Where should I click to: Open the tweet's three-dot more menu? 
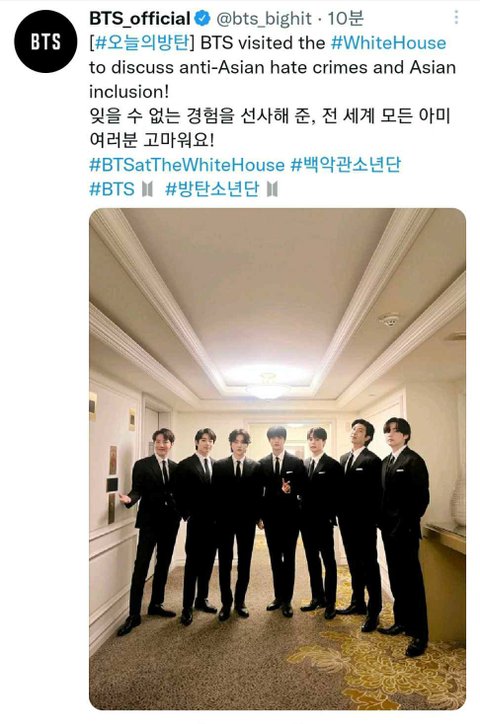click(456, 18)
